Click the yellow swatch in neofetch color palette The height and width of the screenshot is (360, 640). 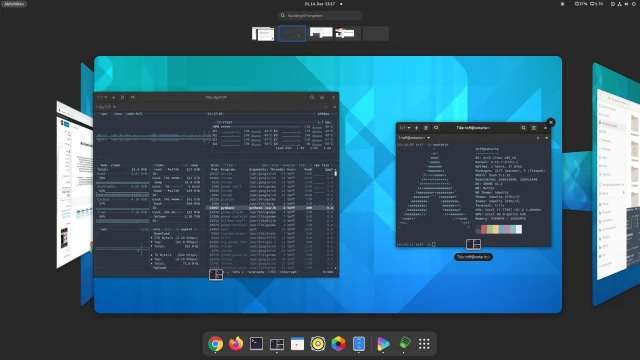tap(495, 229)
